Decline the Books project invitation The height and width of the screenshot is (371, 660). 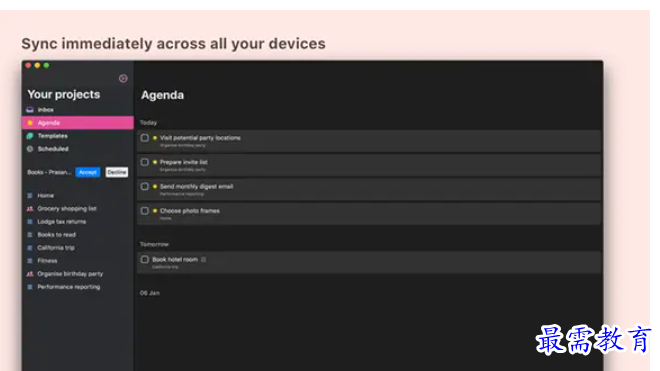pyautogui.click(x=117, y=172)
